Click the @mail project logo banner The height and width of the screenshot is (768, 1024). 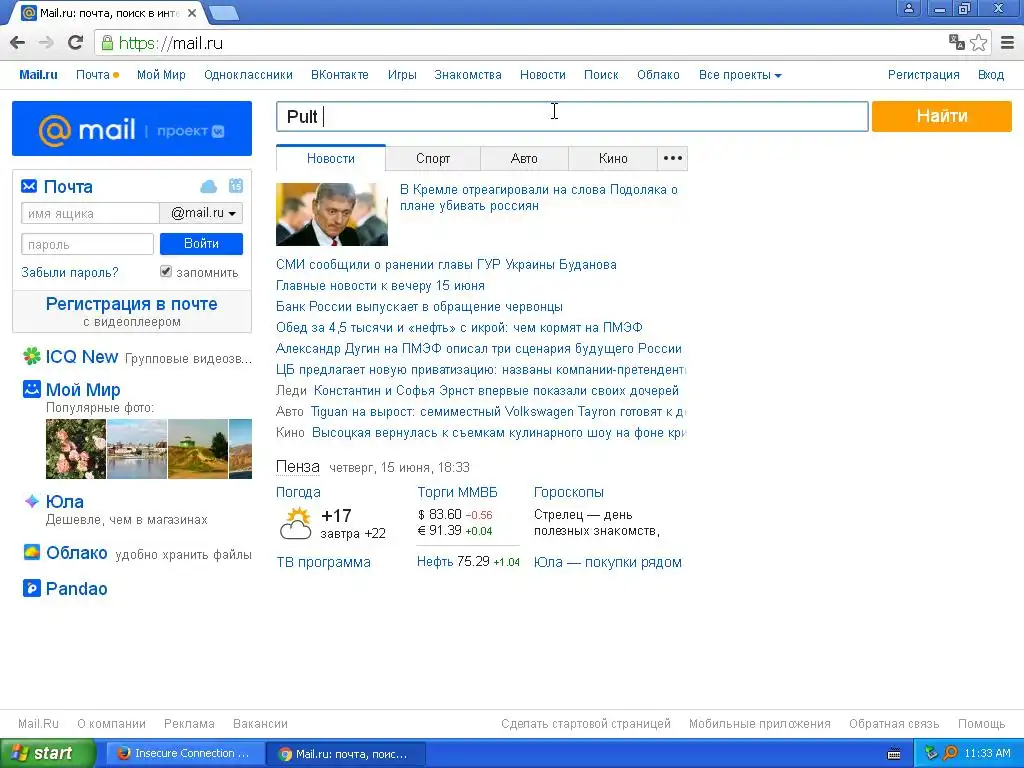132,129
